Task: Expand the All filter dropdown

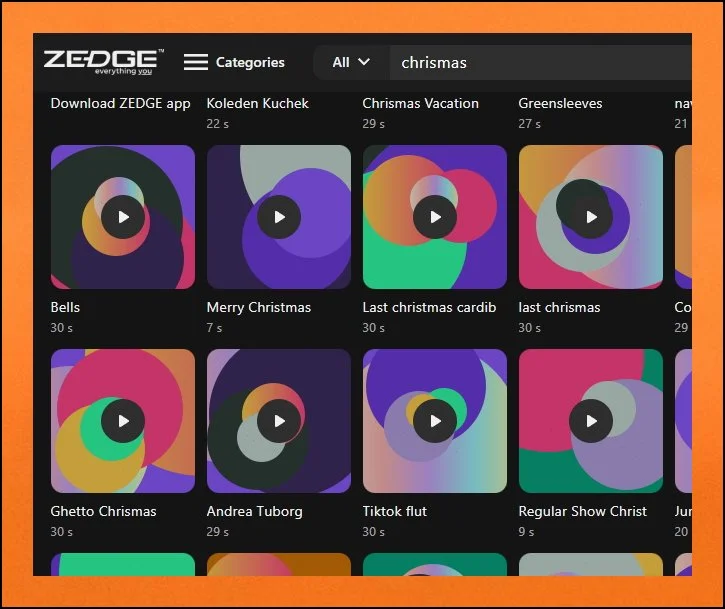Action: [351, 62]
